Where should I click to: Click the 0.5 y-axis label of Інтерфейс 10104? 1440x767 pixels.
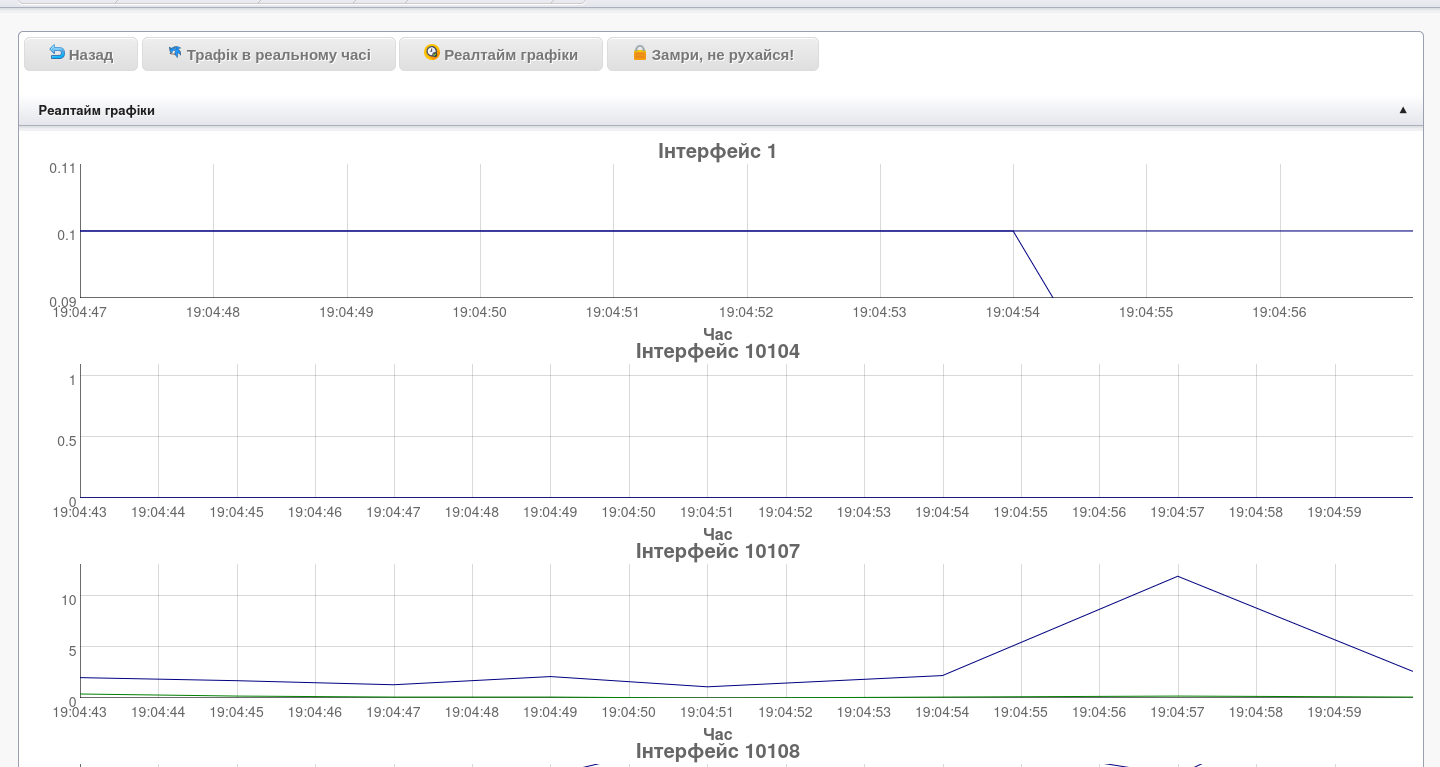point(66,439)
